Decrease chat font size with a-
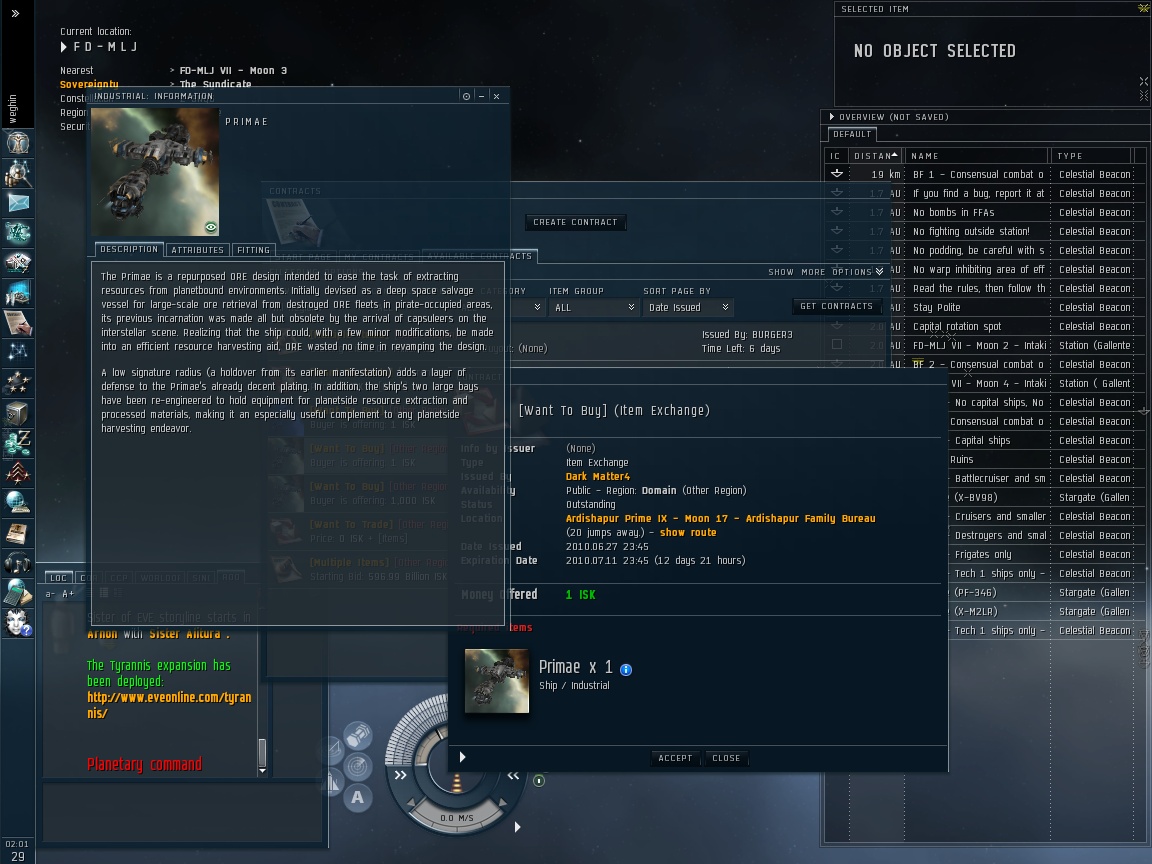1152x864 pixels. pyautogui.click(x=50, y=594)
